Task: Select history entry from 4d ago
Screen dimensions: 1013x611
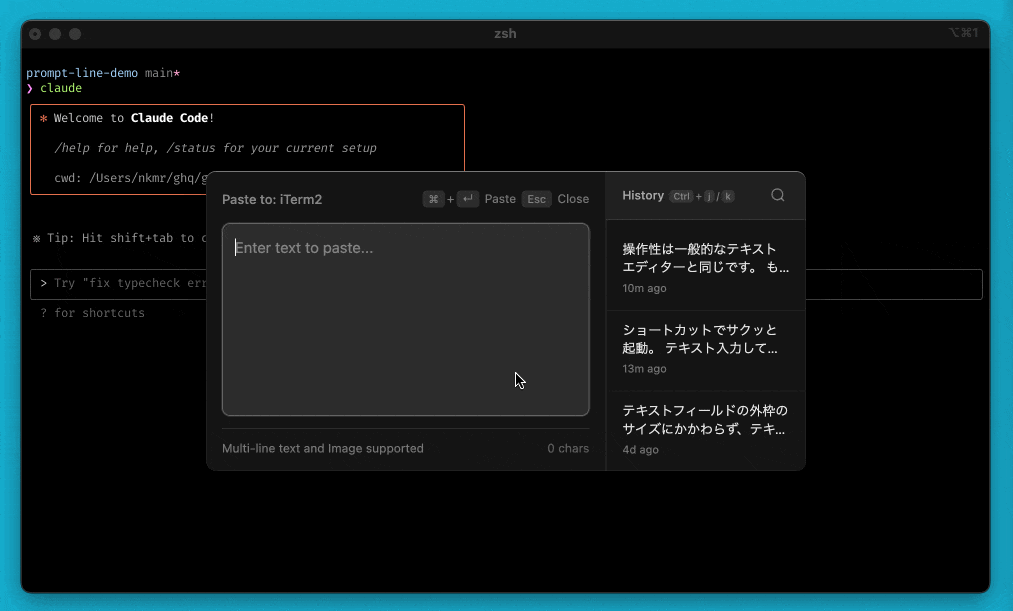Action: [x=705, y=430]
